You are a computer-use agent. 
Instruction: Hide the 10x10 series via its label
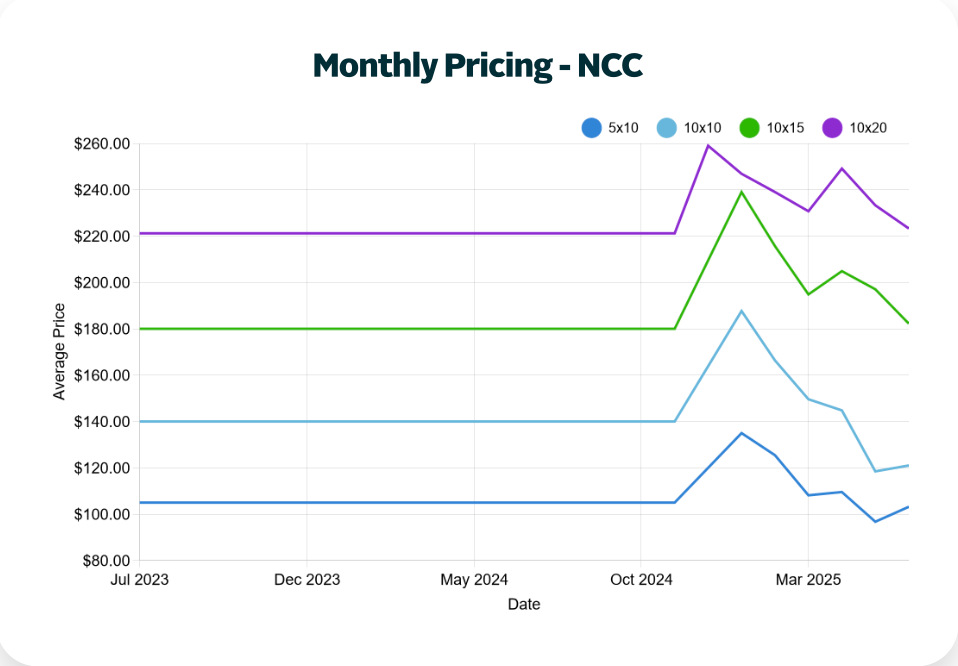[x=703, y=127]
